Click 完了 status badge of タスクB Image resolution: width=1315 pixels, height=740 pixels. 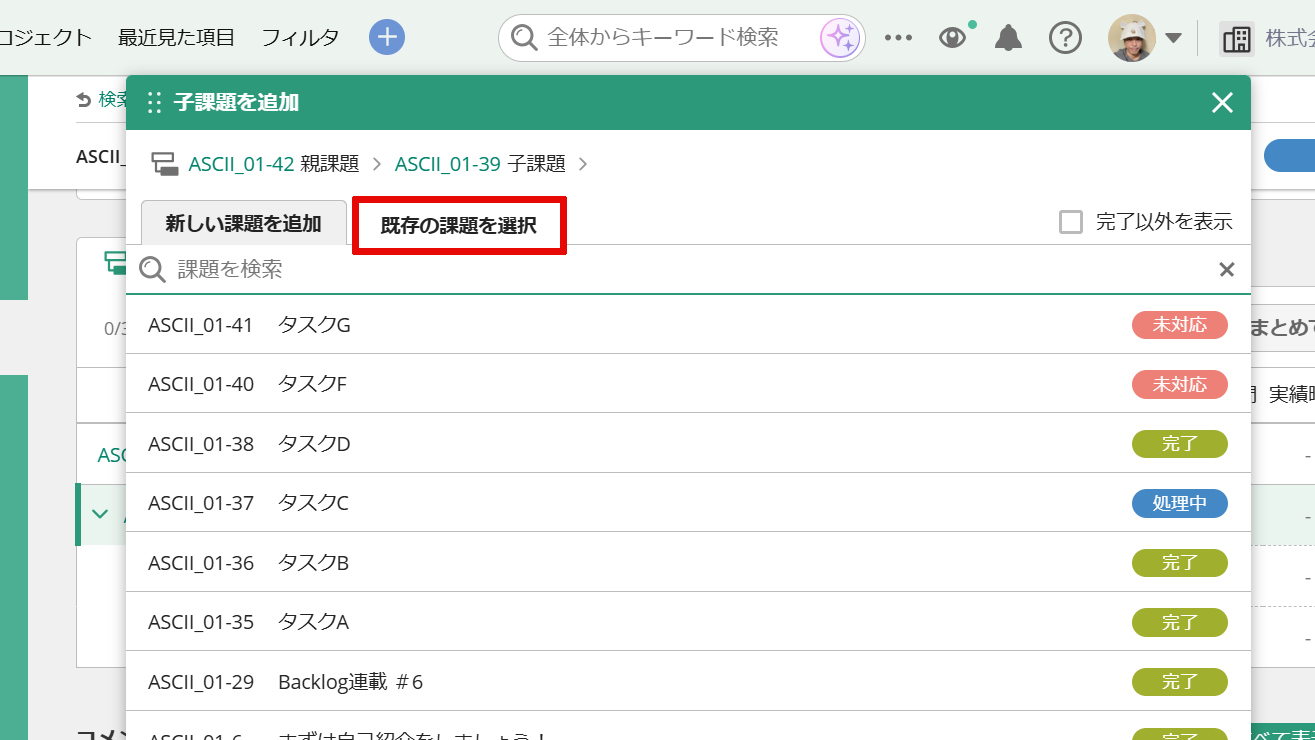1180,562
